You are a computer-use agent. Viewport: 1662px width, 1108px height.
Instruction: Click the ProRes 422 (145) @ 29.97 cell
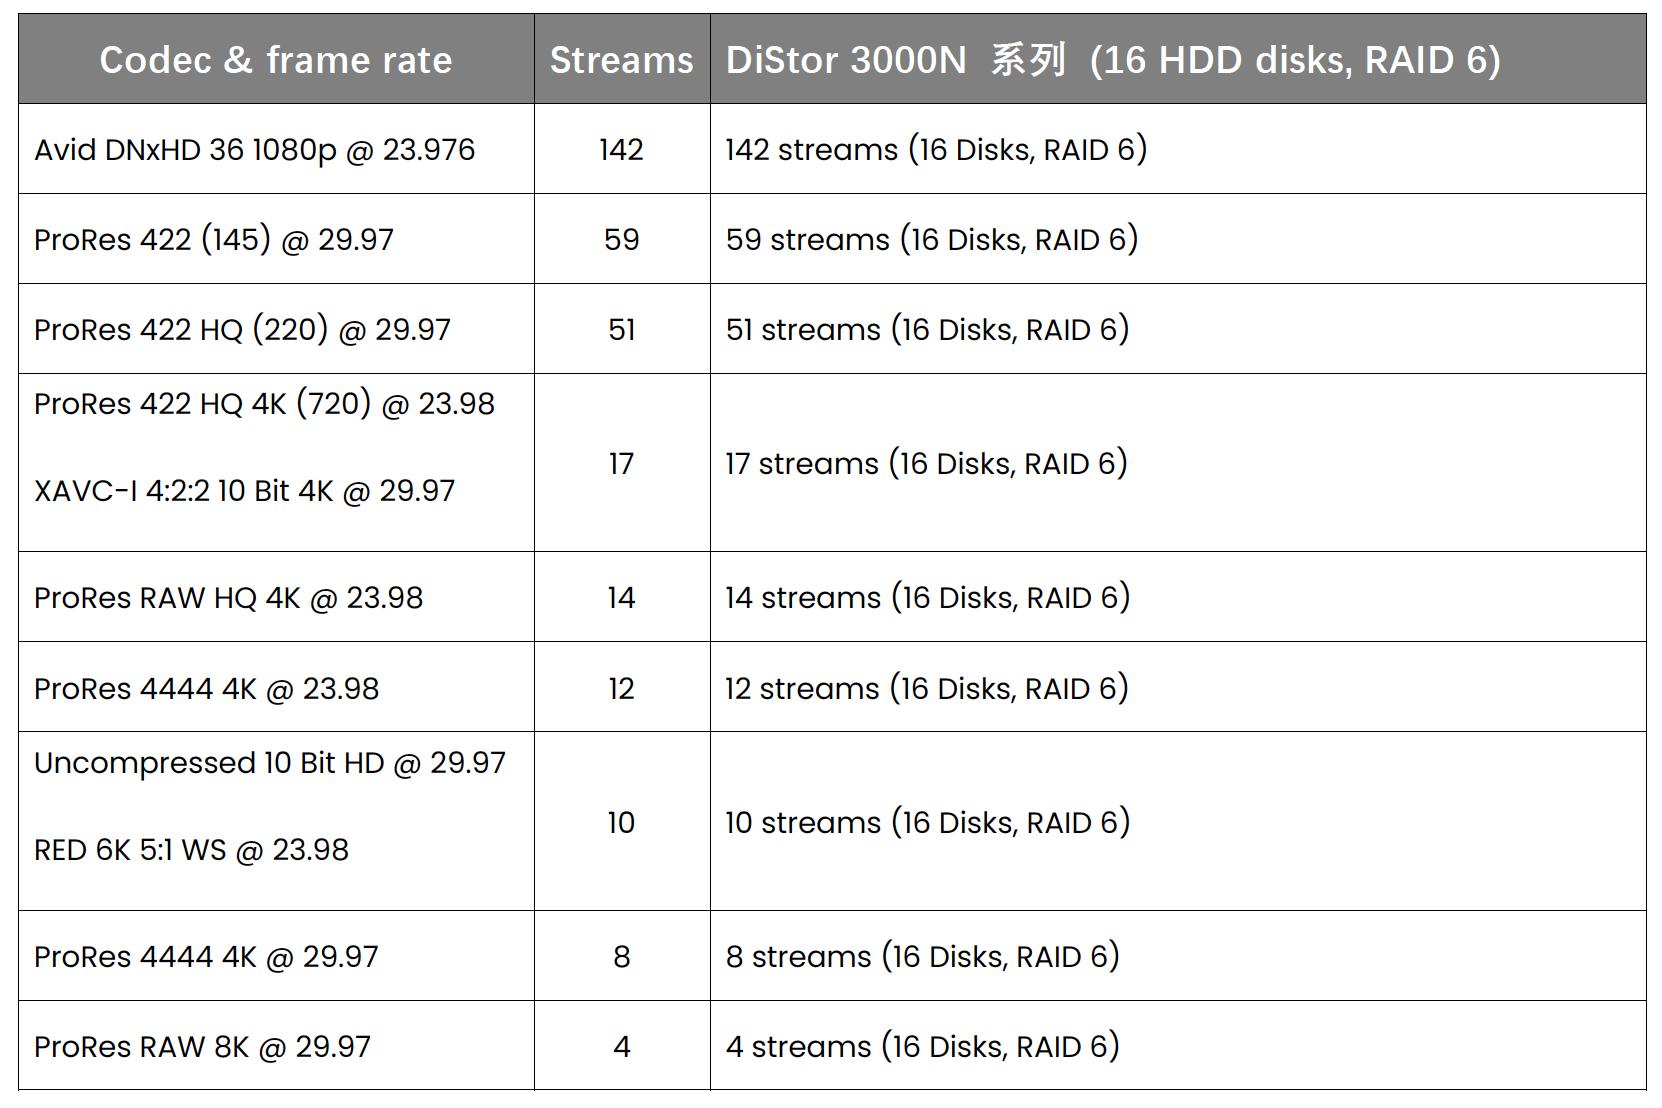coord(214,240)
